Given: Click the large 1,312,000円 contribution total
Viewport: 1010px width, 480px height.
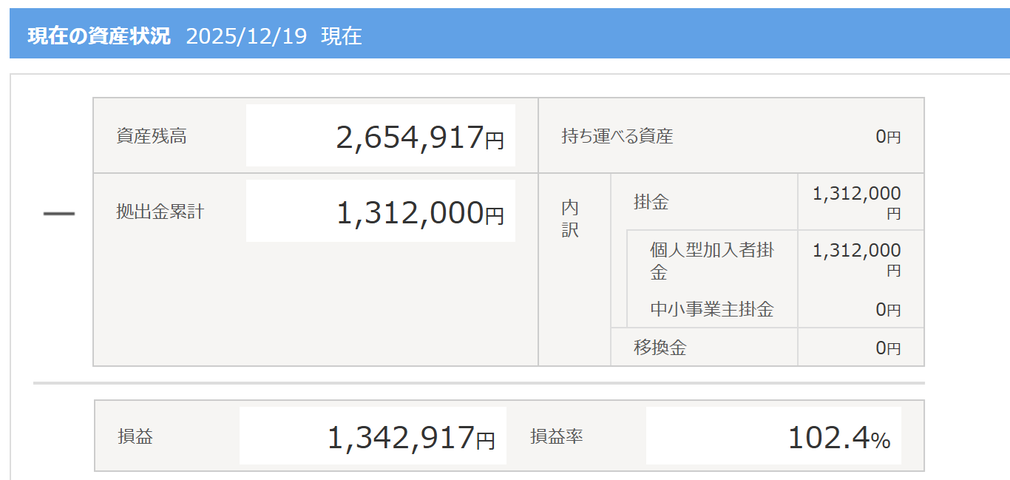Looking at the screenshot, I should click(420, 212).
